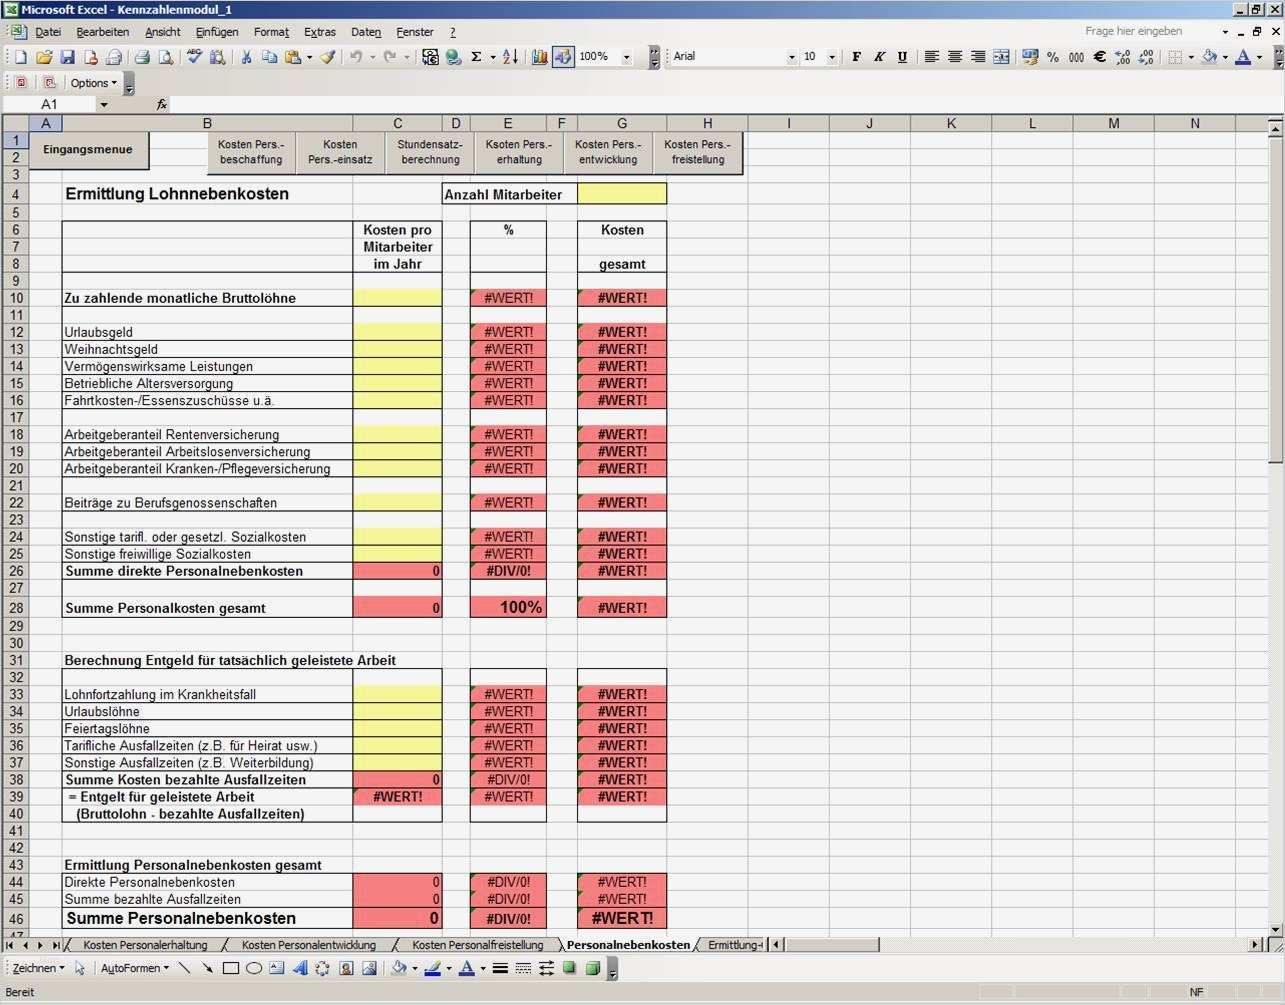Save the workbook with the floppy disk icon
The height and width of the screenshot is (1005, 1285).
67,57
